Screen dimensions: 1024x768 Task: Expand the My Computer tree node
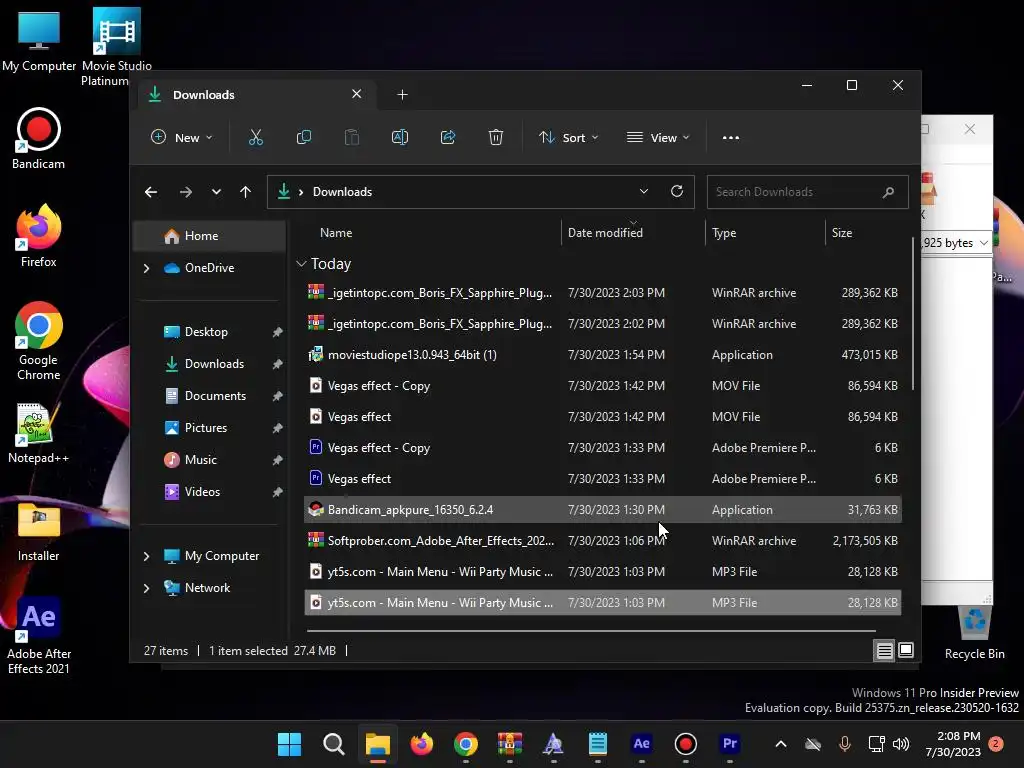(146, 556)
